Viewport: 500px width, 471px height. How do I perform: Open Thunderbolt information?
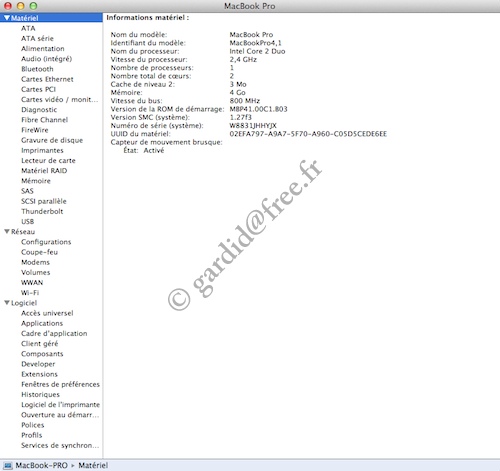42,211
